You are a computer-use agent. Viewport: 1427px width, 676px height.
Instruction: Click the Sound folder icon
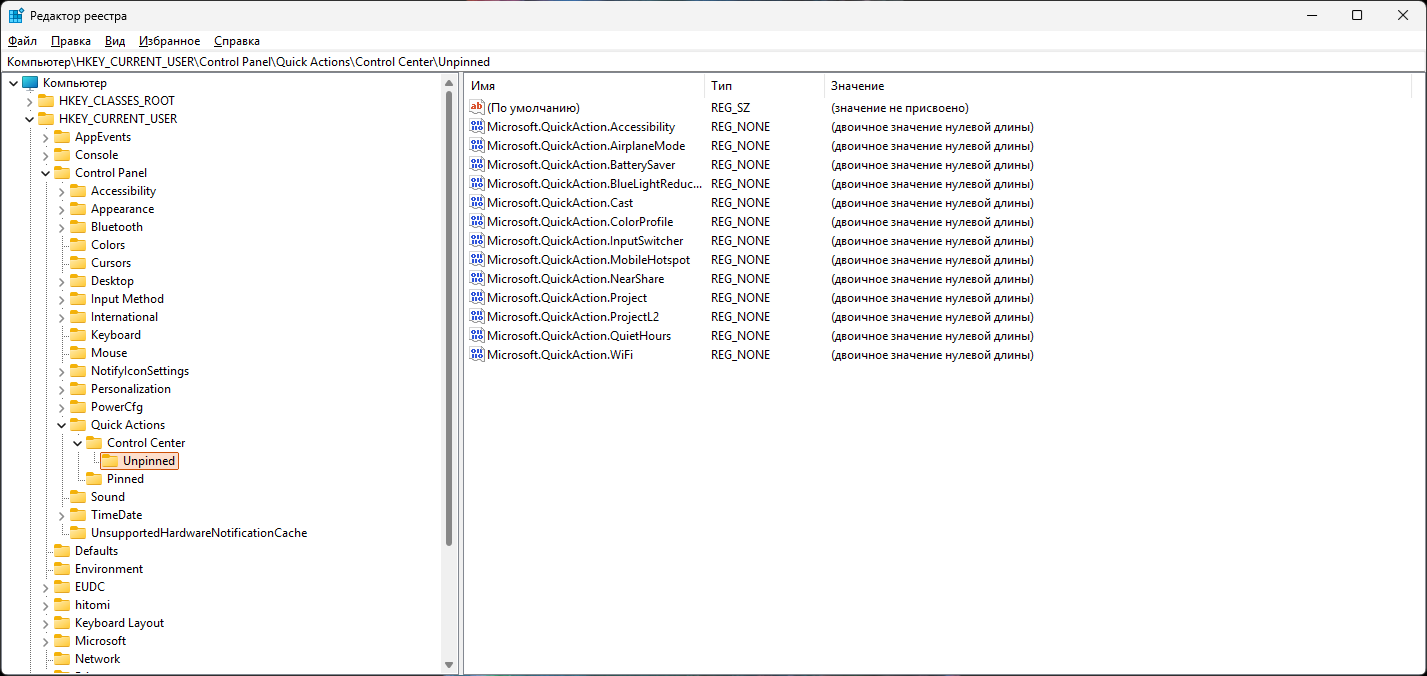[78, 497]
